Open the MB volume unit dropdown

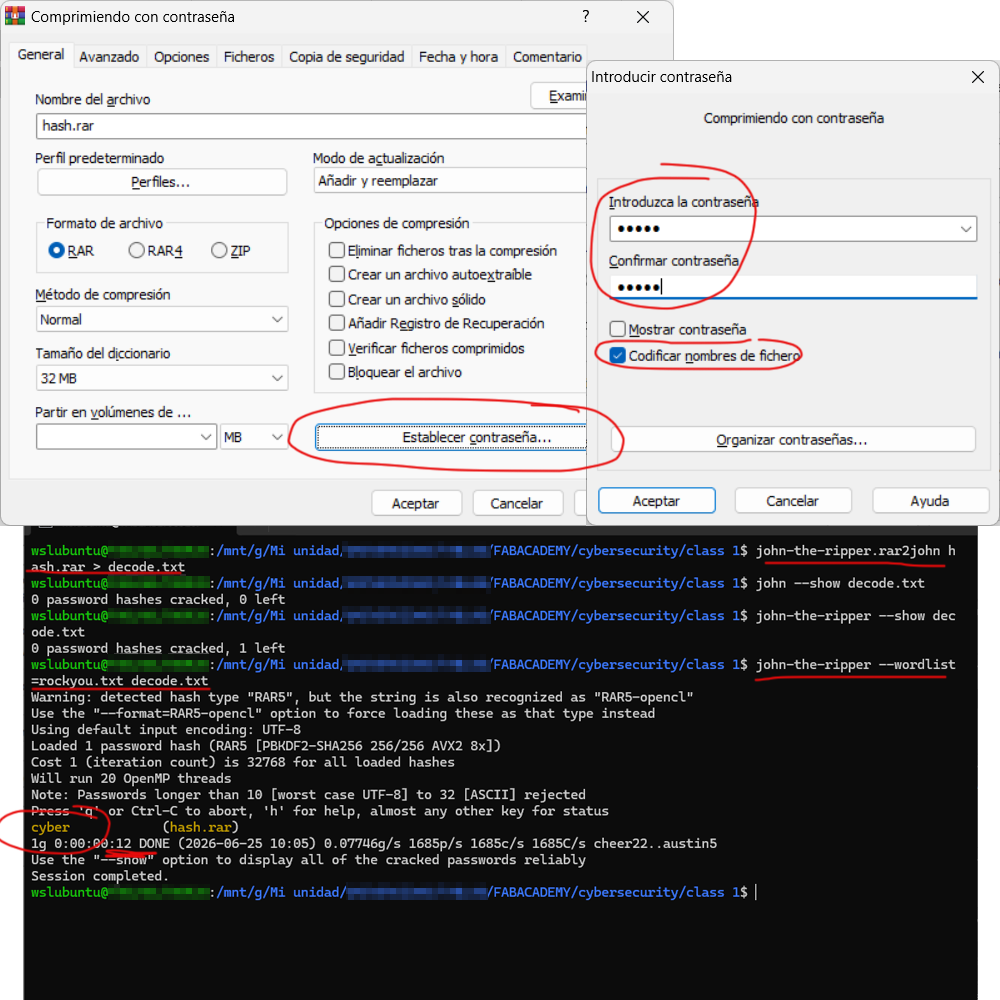pos(253,437)
